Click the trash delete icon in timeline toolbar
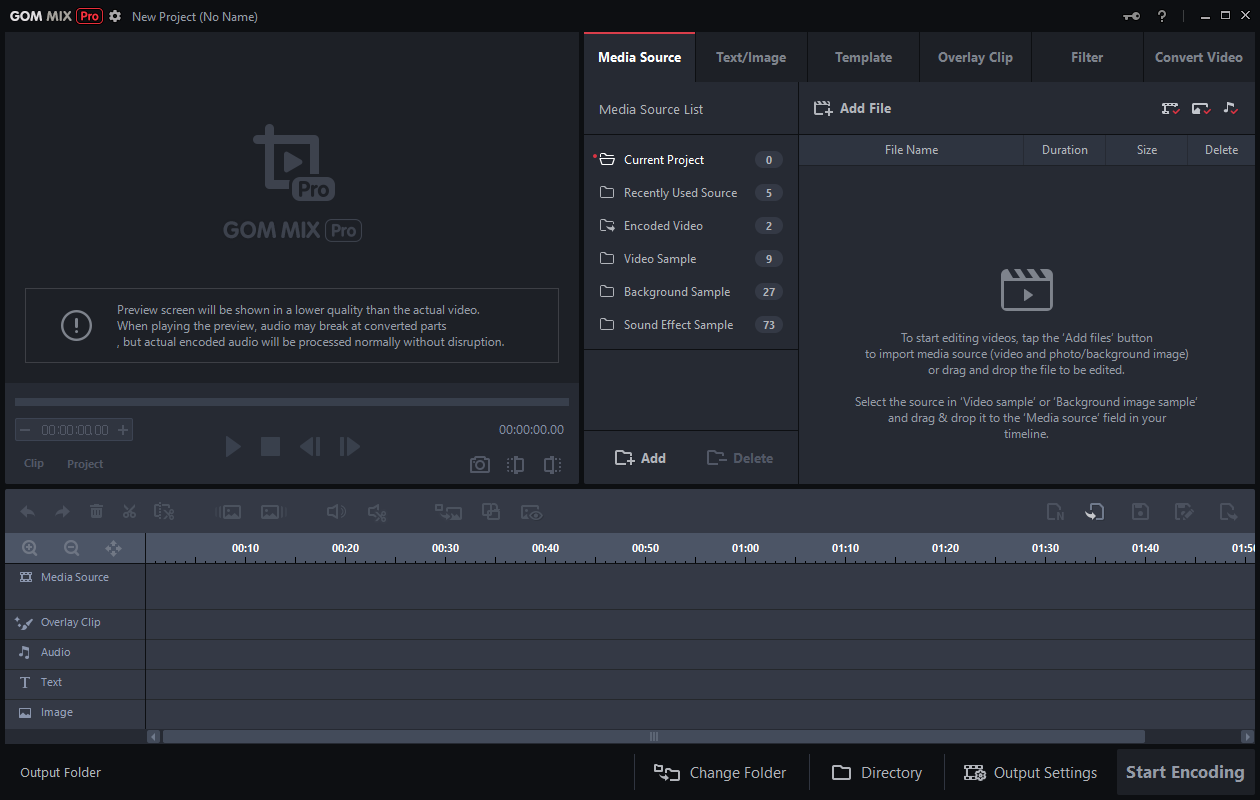The width and height of the screenshot is (1260, 800). (96, 511)
